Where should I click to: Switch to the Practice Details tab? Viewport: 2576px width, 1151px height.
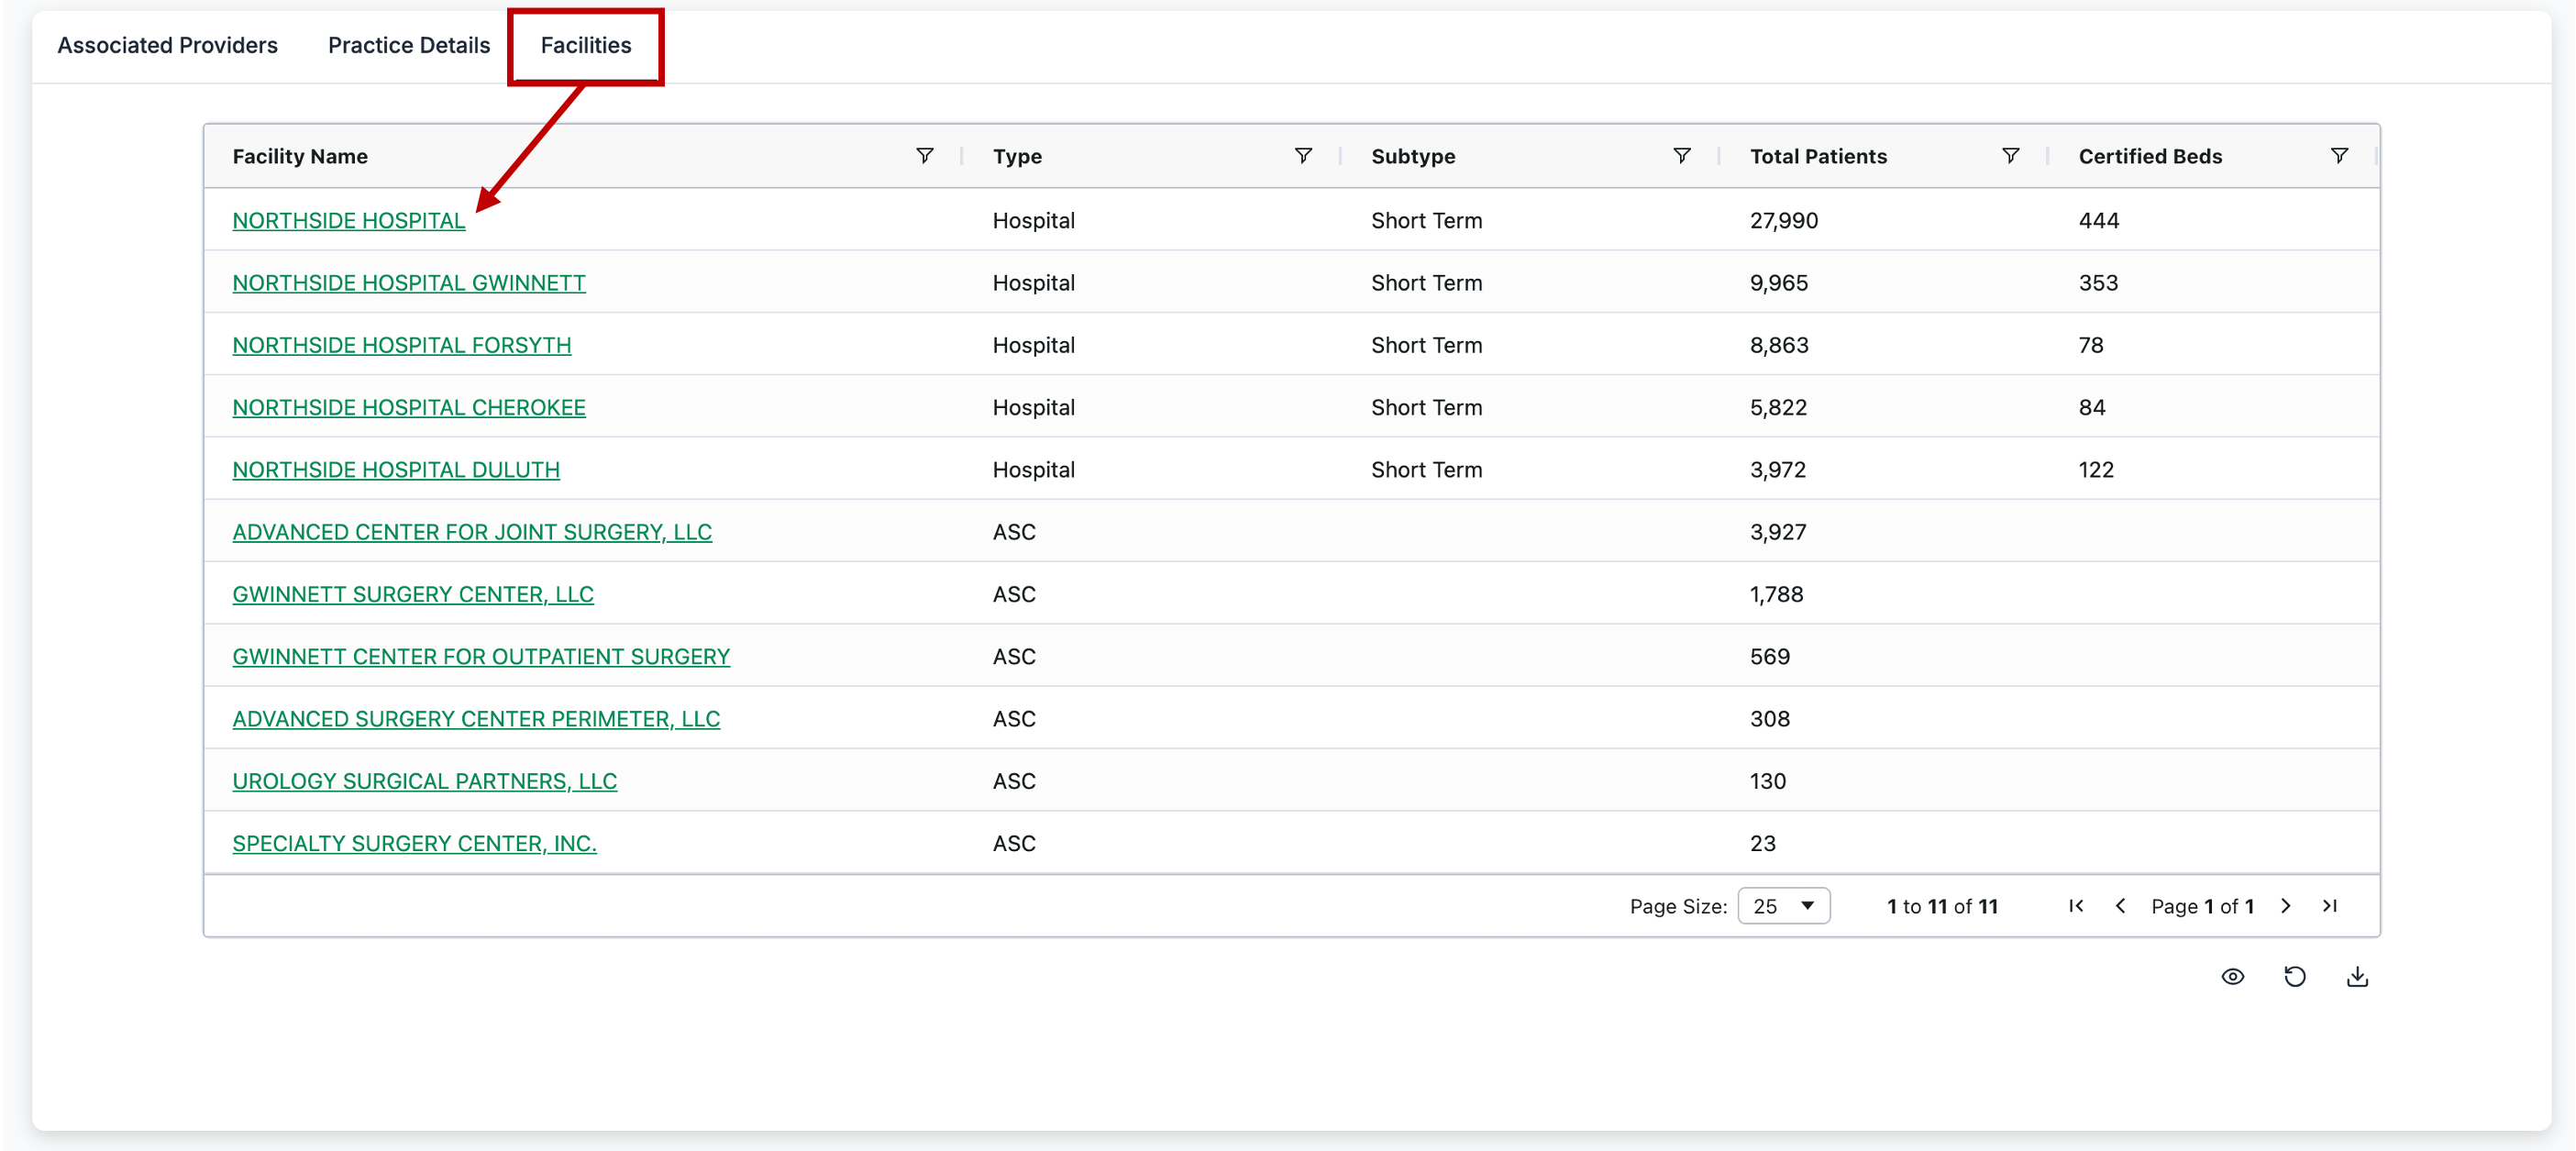408,45
